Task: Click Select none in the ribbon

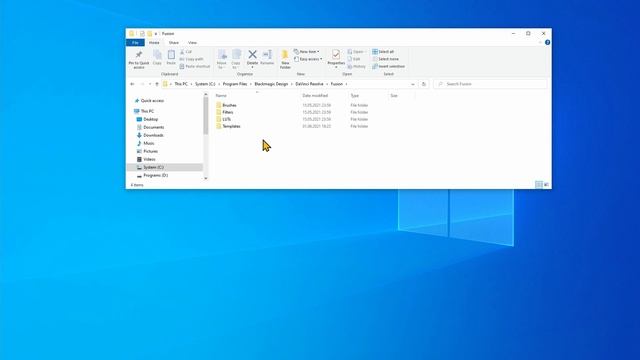Action: (x=385, y=59)
